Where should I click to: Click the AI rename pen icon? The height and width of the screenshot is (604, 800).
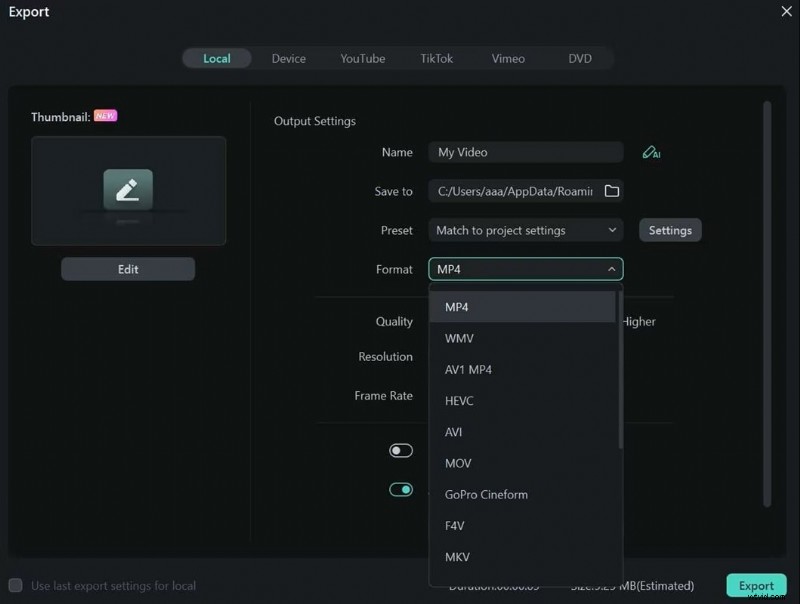click(651, 152)
